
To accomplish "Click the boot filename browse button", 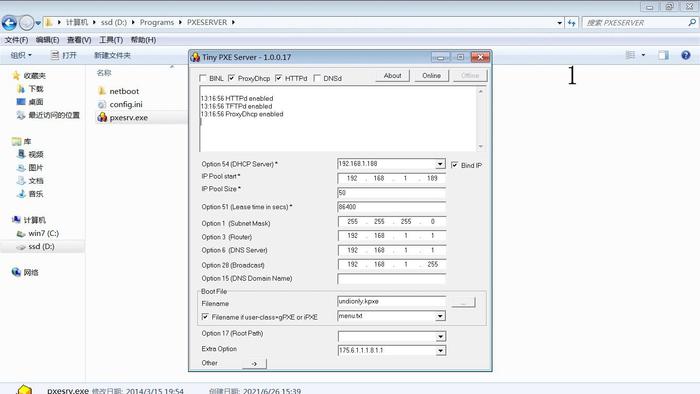I will 463,303.
